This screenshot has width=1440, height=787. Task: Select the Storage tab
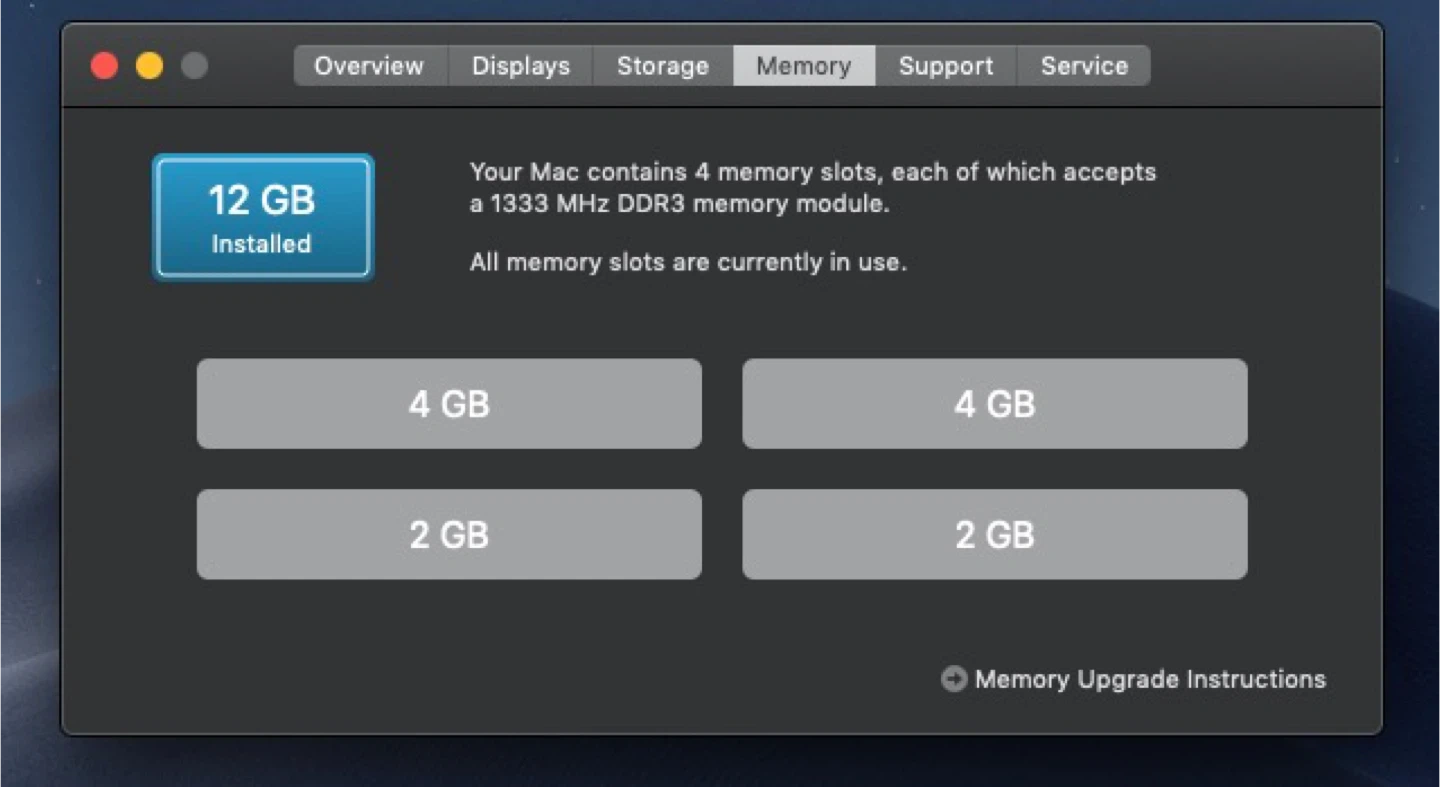[x=662, y=66]
